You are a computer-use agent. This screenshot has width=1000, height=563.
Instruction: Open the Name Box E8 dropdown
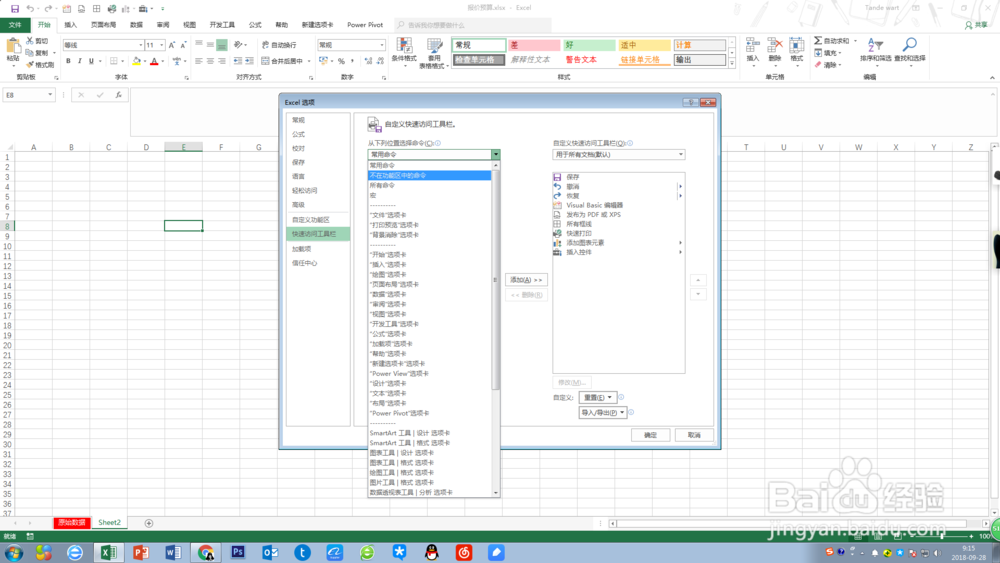[50, 95]
